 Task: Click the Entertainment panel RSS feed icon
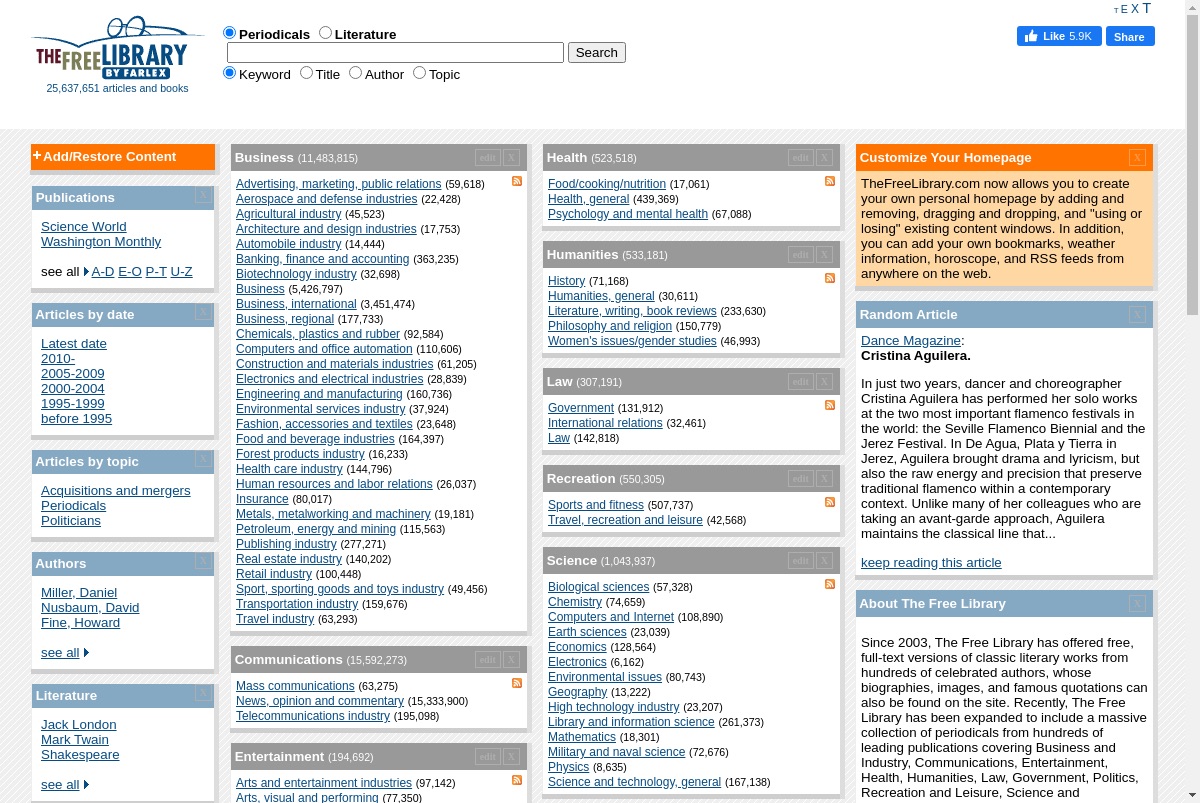[x=517, y=780]
